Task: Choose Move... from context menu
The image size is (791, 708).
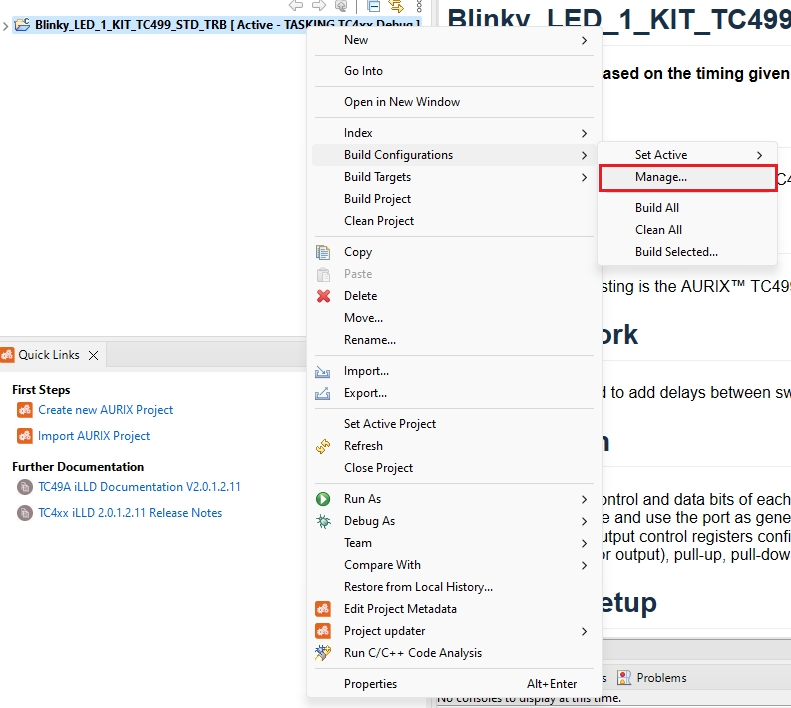Action: pos(454,318)
